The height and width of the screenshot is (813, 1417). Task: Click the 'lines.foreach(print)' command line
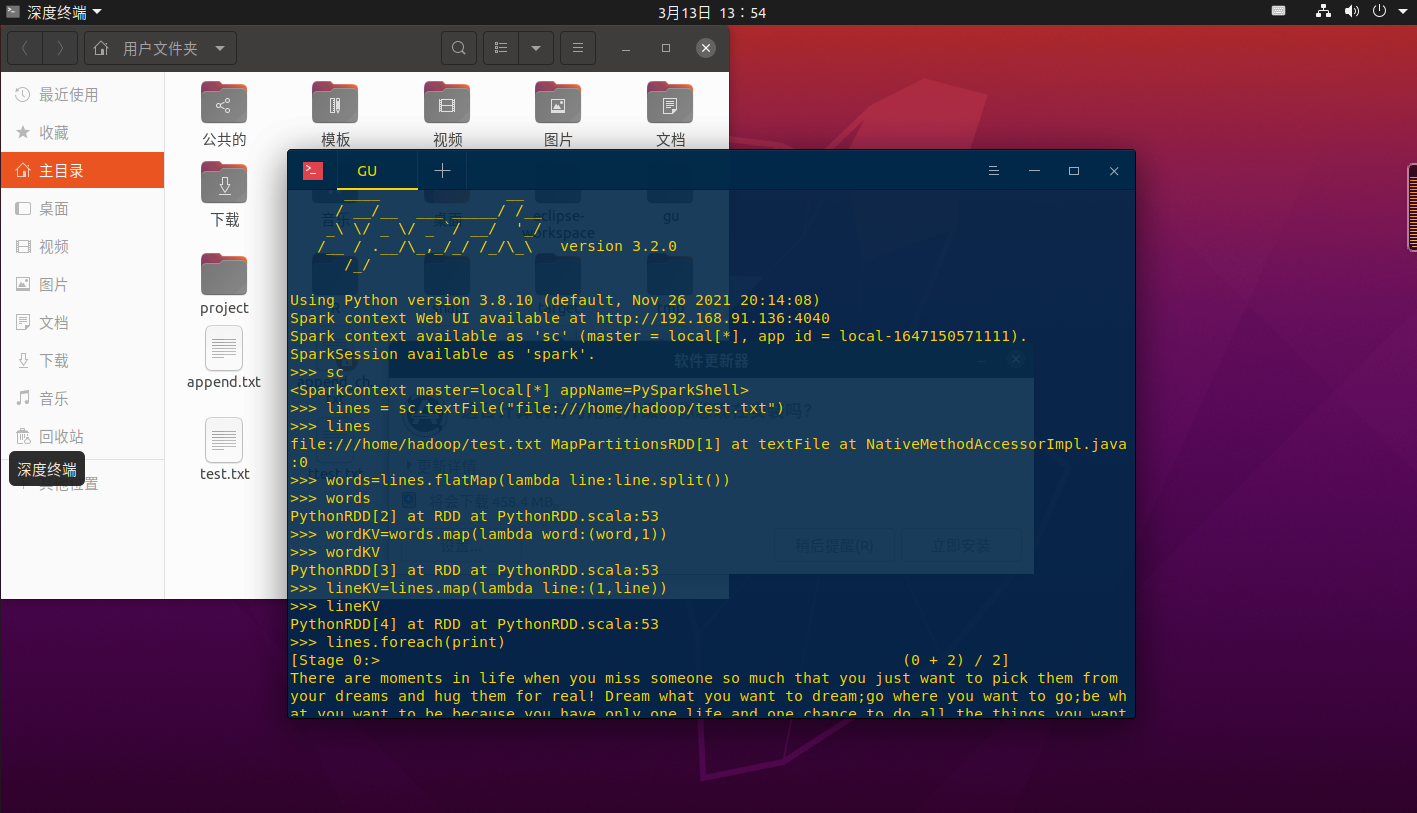tap(398, 642)
